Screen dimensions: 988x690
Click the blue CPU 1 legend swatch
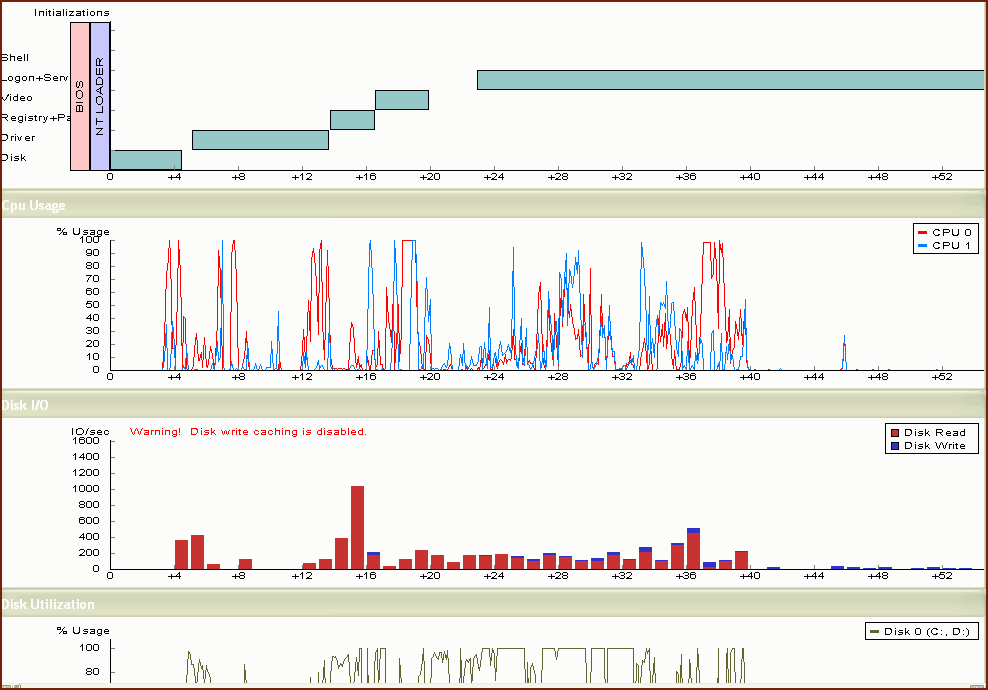[x=922, y=246]
